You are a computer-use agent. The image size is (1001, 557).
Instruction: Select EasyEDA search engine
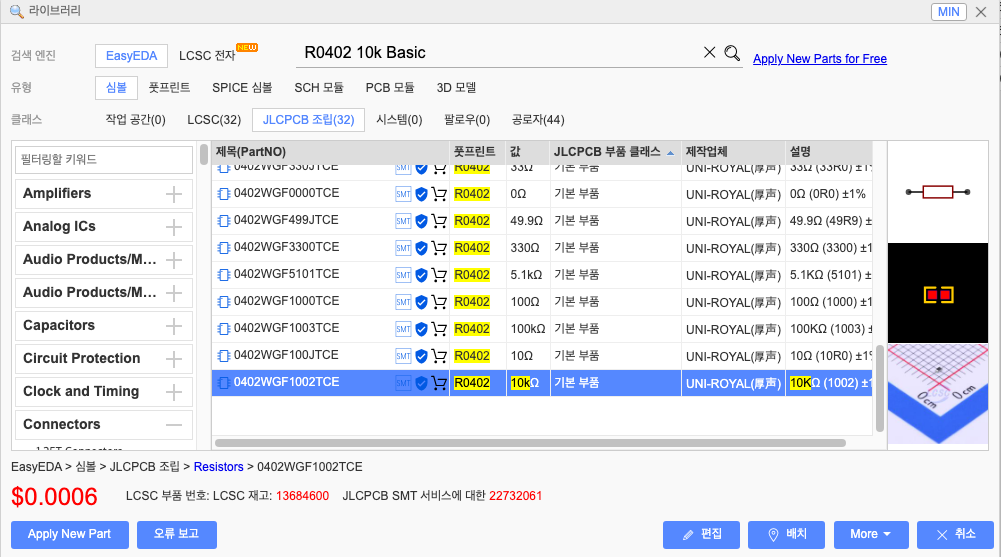point(132,56)
